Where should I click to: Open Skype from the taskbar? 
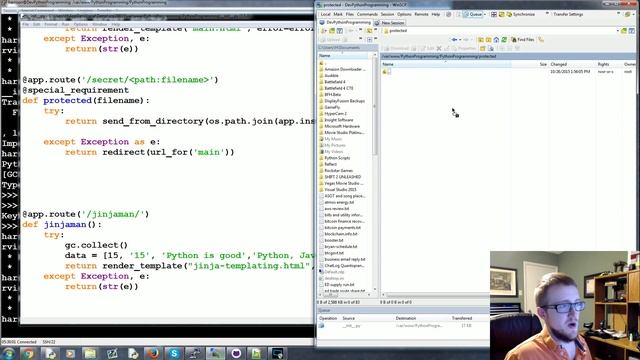[174, 353]
